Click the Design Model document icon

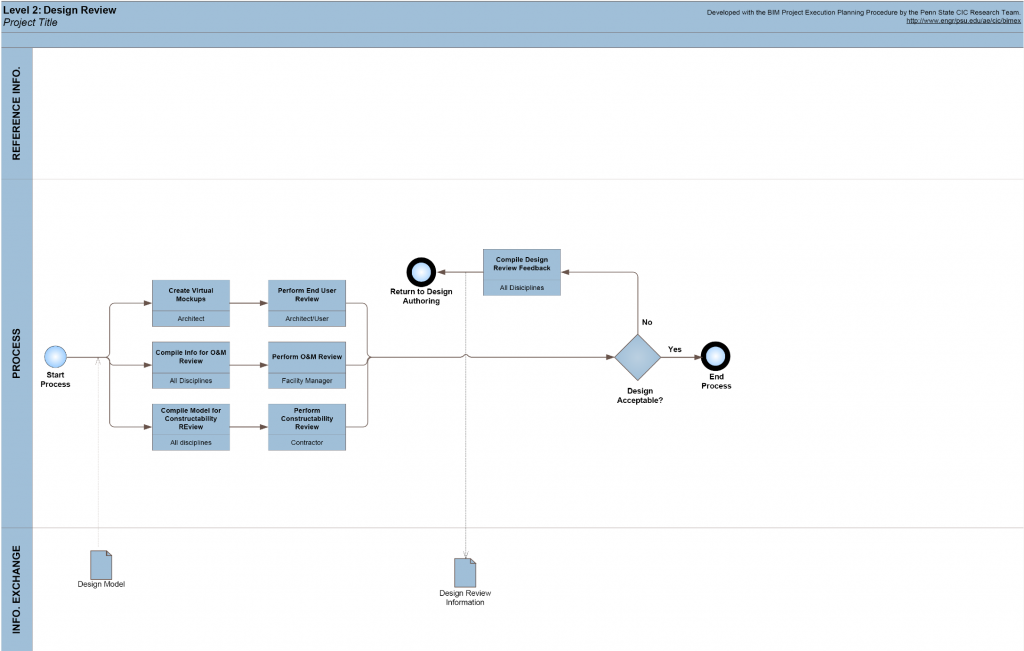[101, 564]
